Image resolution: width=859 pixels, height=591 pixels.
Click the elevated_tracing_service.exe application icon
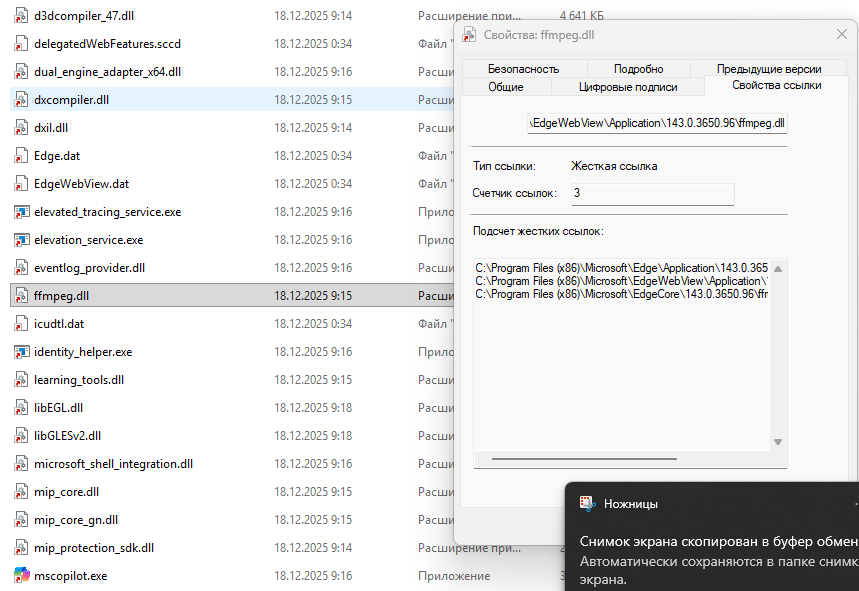click(x=21, y=212)
